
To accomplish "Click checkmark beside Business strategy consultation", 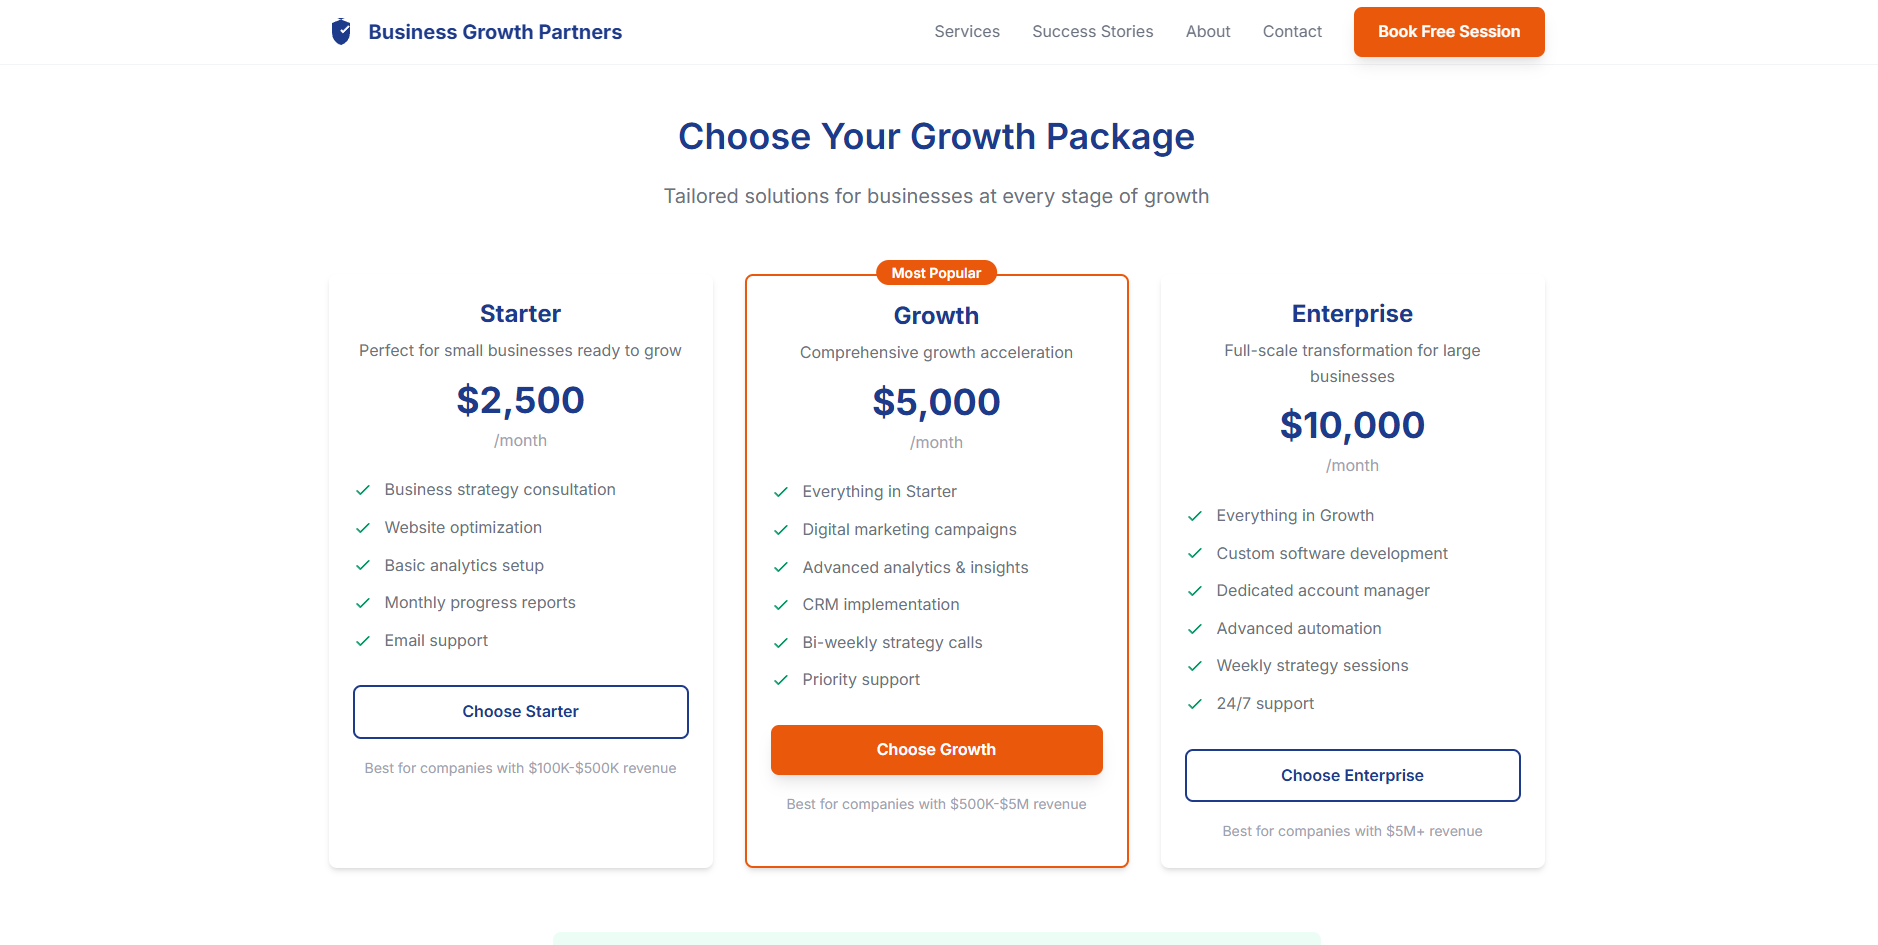I will (363, 490).
